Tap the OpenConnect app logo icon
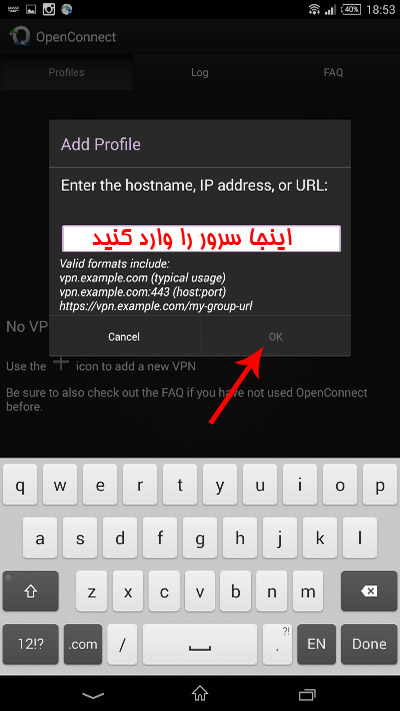Viewport: 400px width, 711px height. [20, 36]
